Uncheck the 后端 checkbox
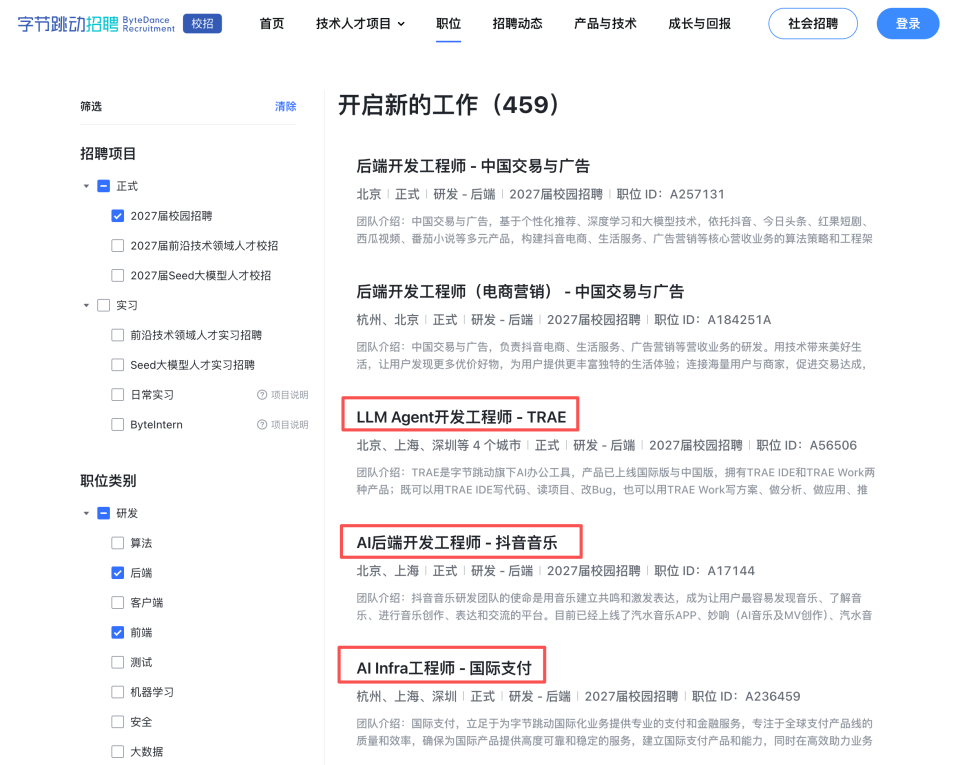Viewport: 960px width, 765px height. [118, 573]
